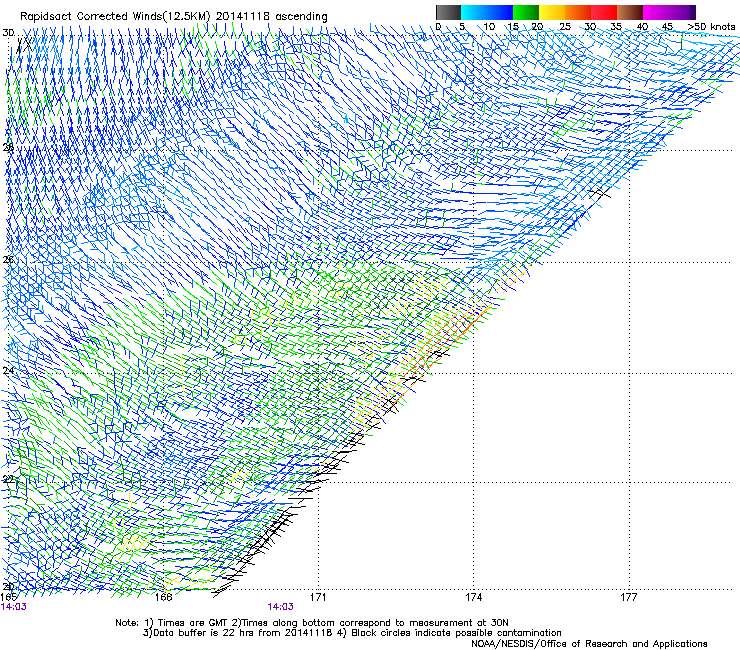
Task: Click the purple '14:03' time beneath longitude 165
Action: [x=14, y=607]
